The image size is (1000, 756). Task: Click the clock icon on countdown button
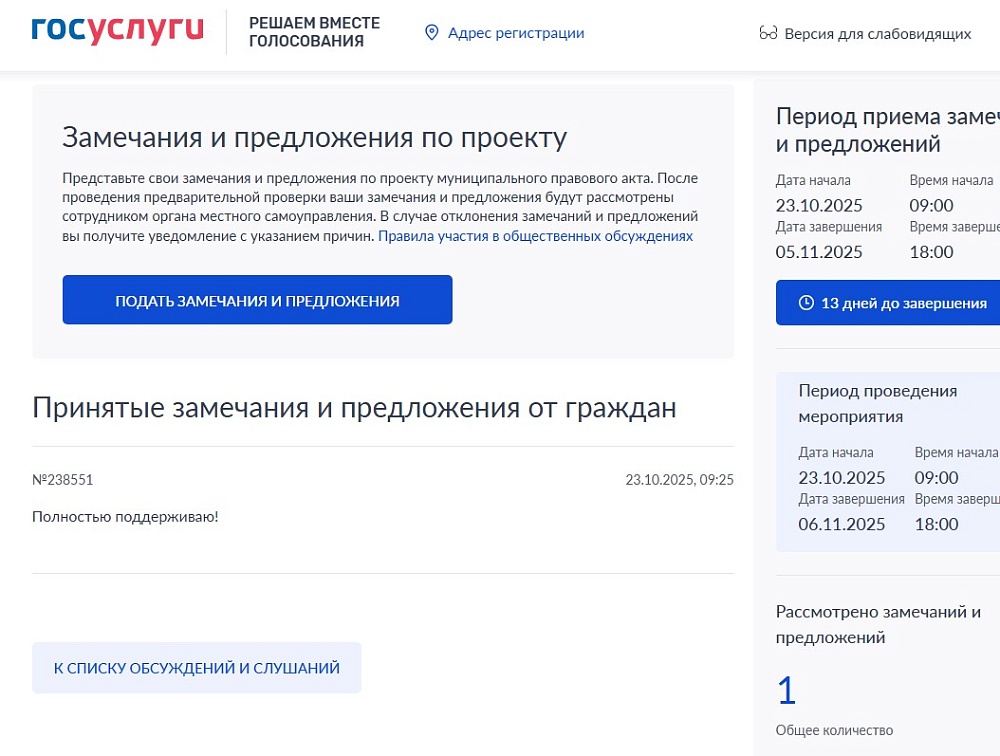tap(806, 303)
